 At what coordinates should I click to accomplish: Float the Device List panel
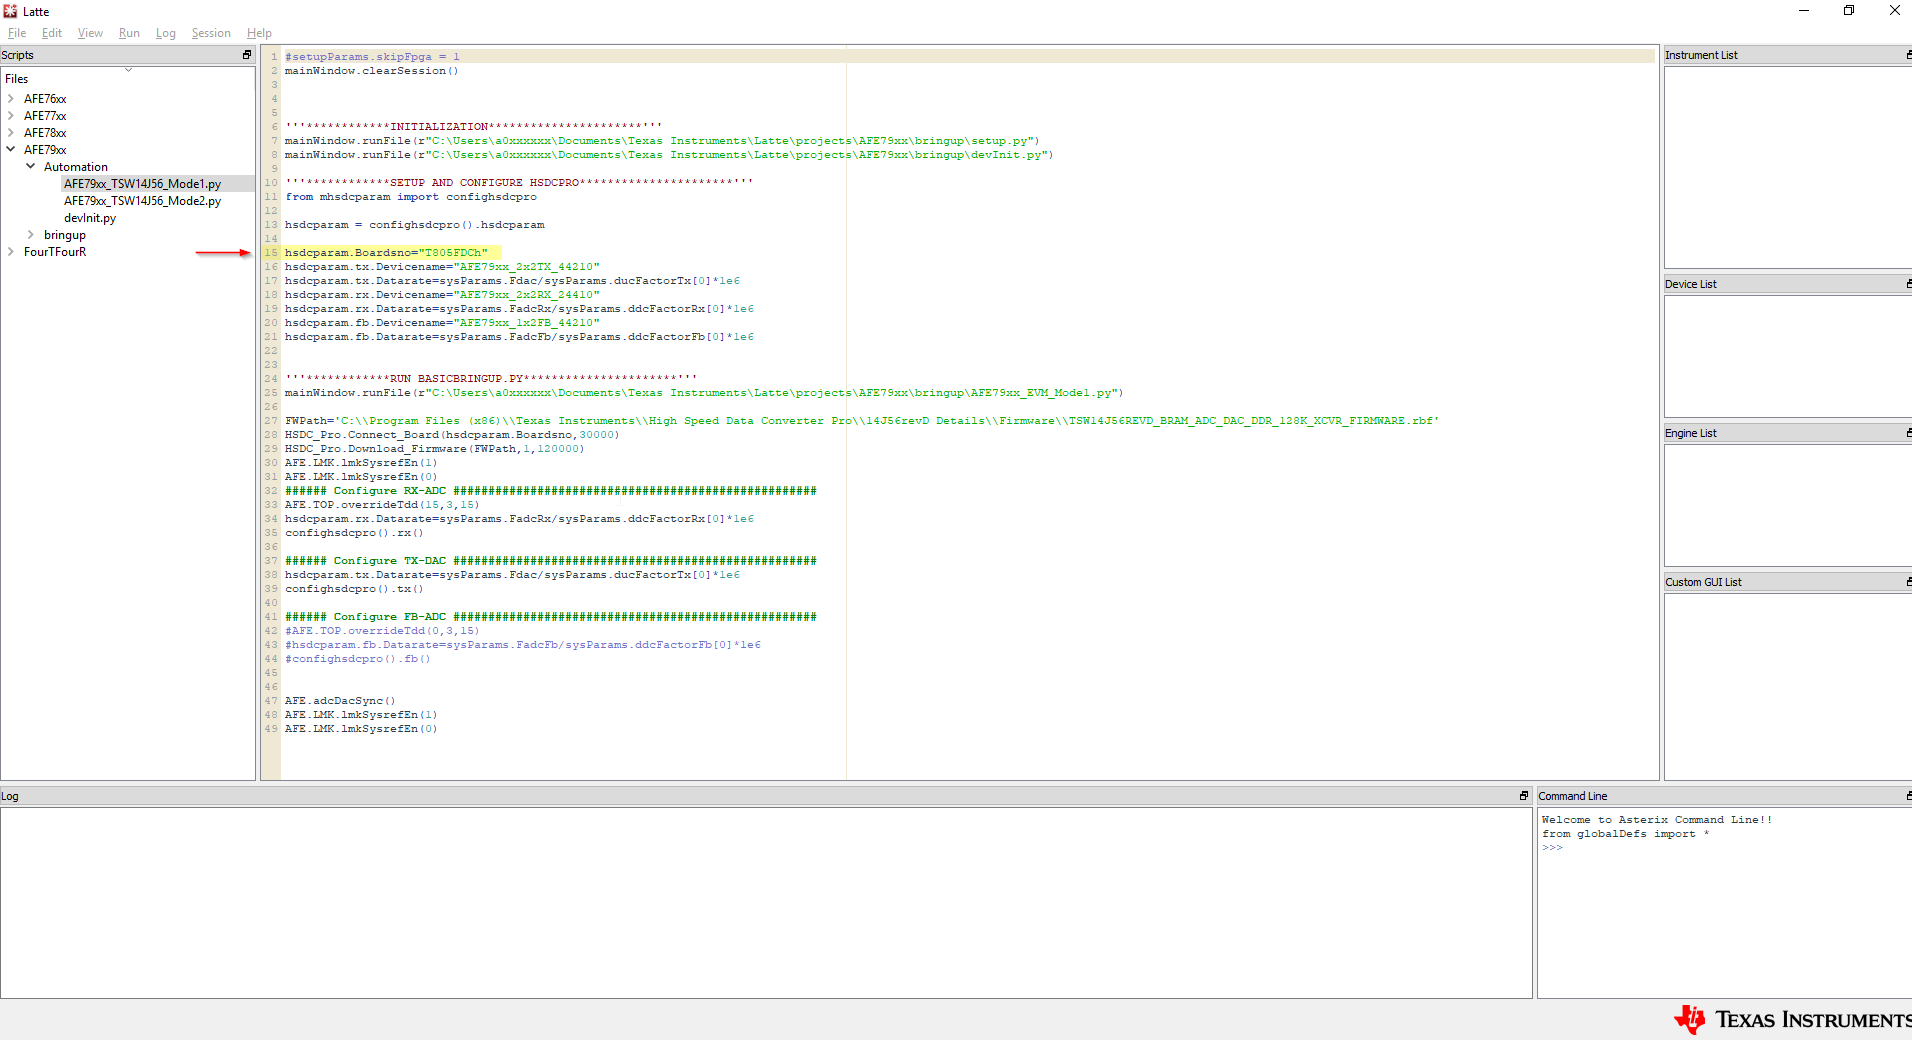[x=1908, y=284]
